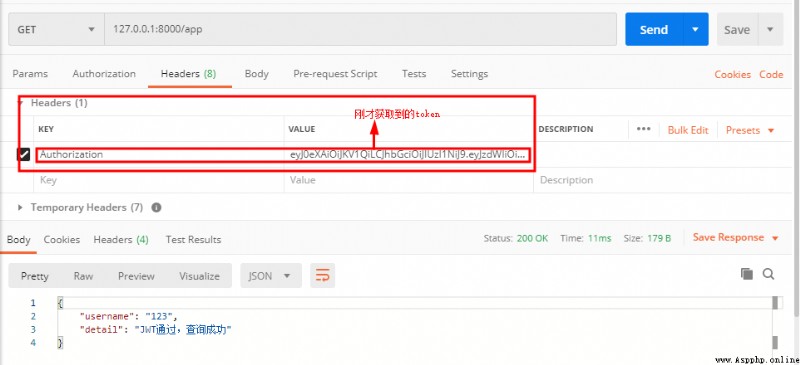Click the Save button
800x365 pixels.
point(737,30)
